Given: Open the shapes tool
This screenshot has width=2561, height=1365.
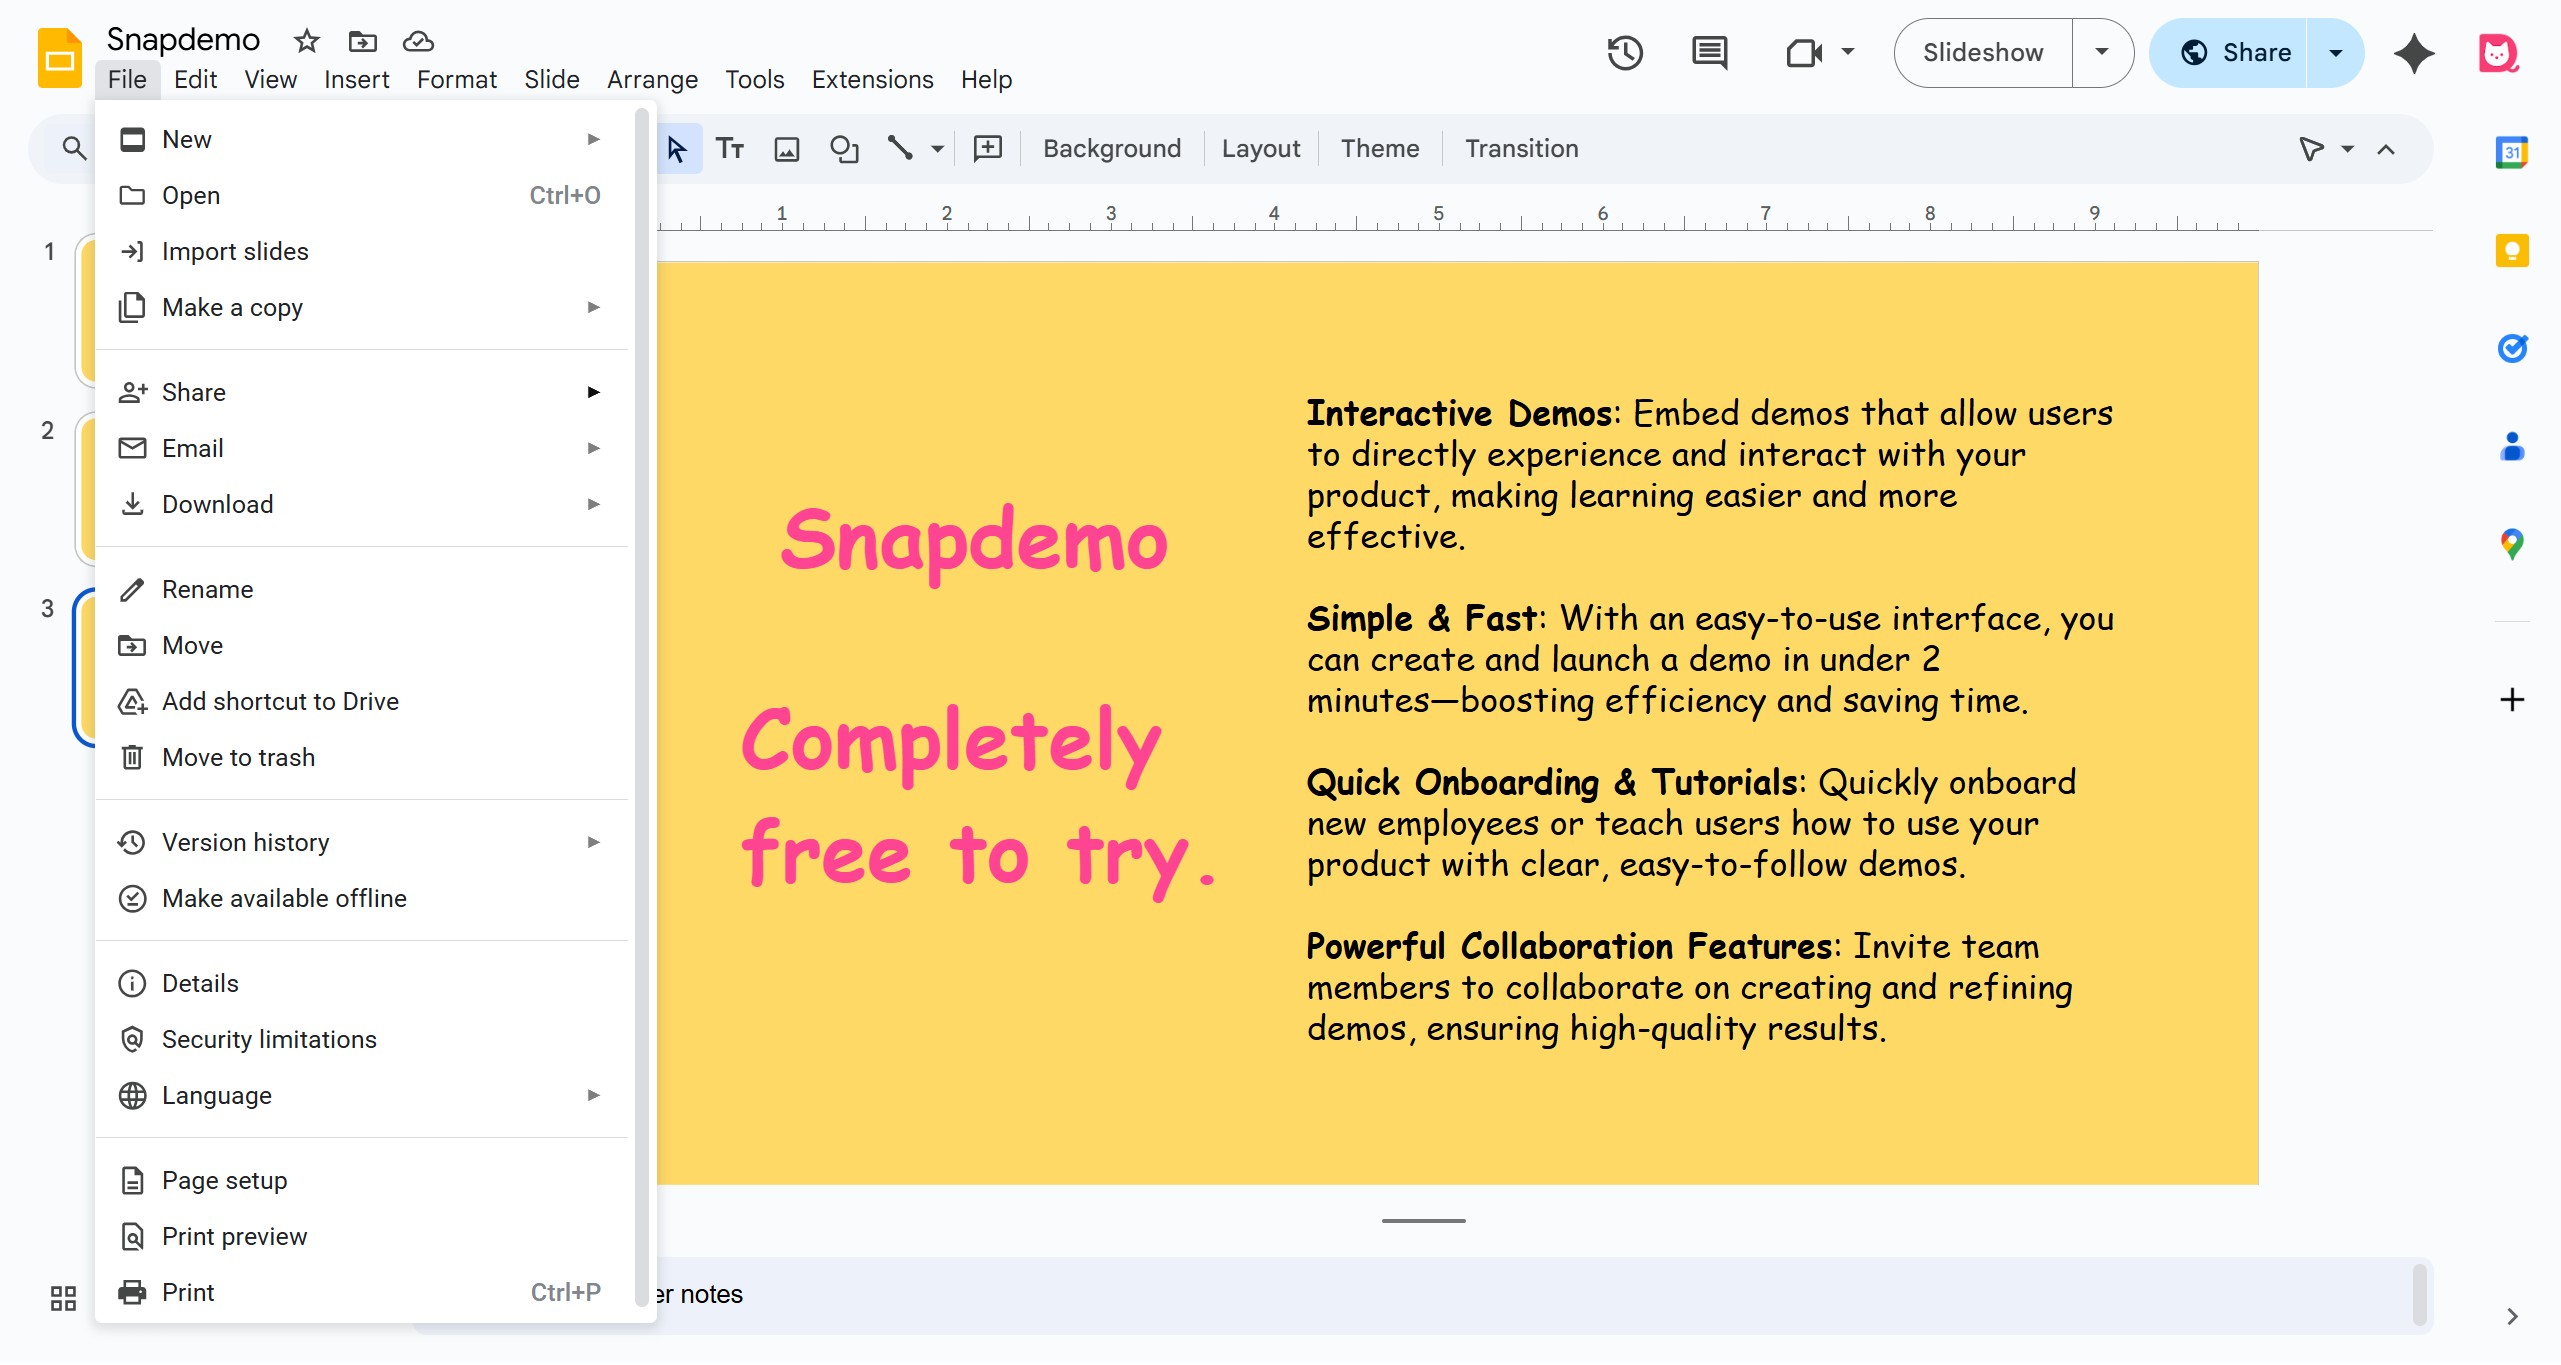Looking at the screenshot, I should [844, 149].
